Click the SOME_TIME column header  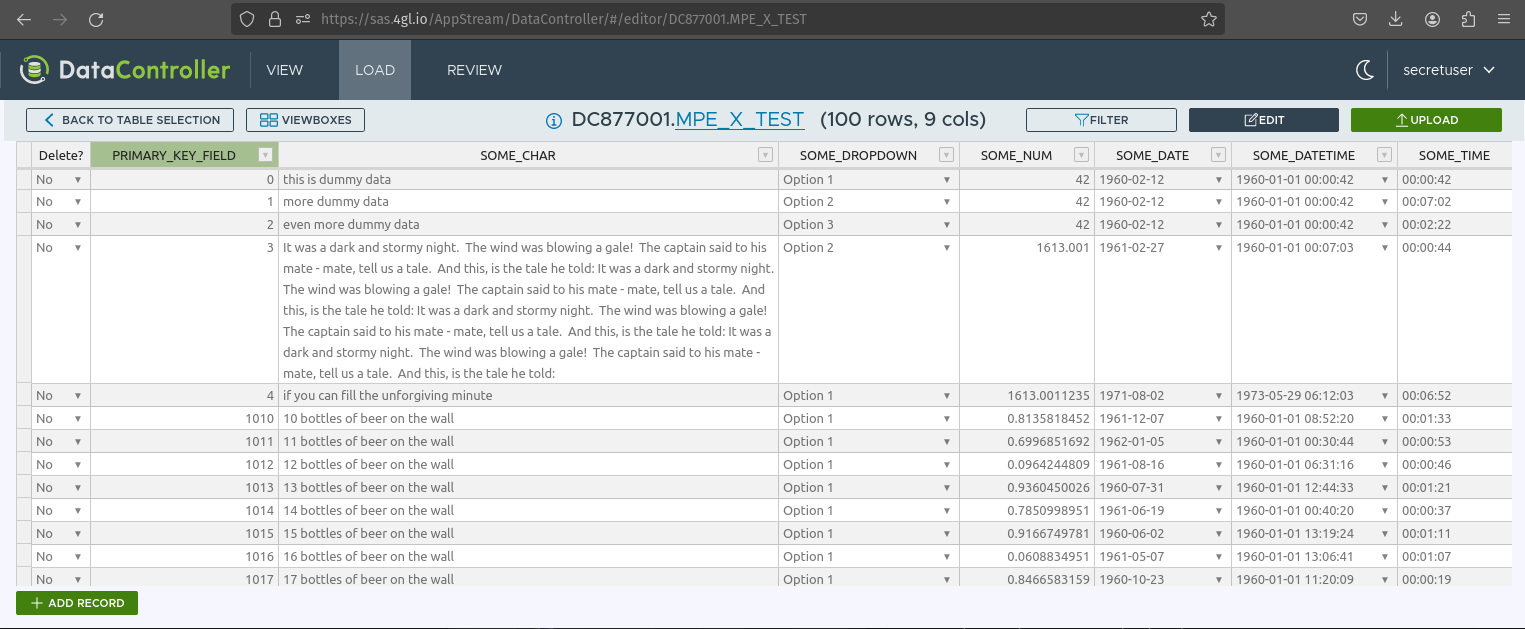point(1454,155)
